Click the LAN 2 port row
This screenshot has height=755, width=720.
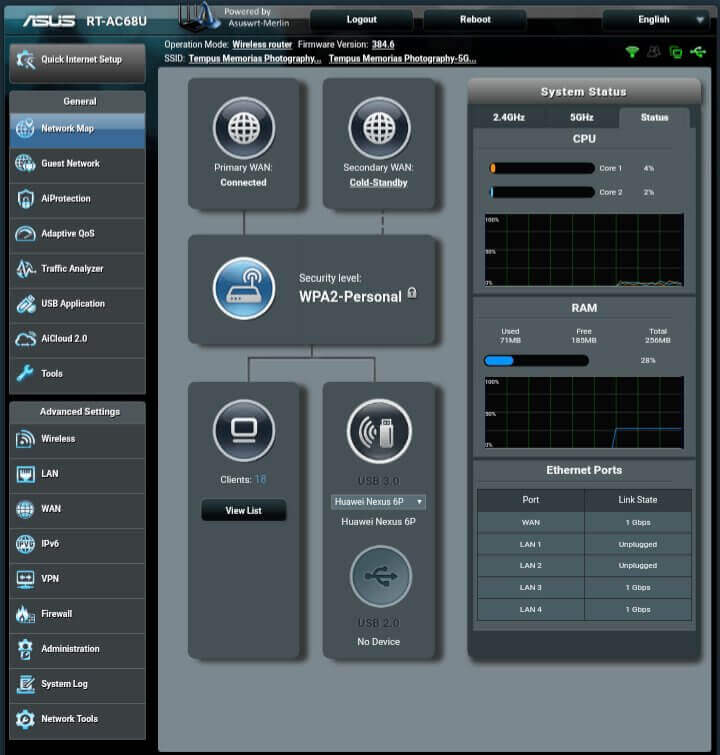(584, 566)
